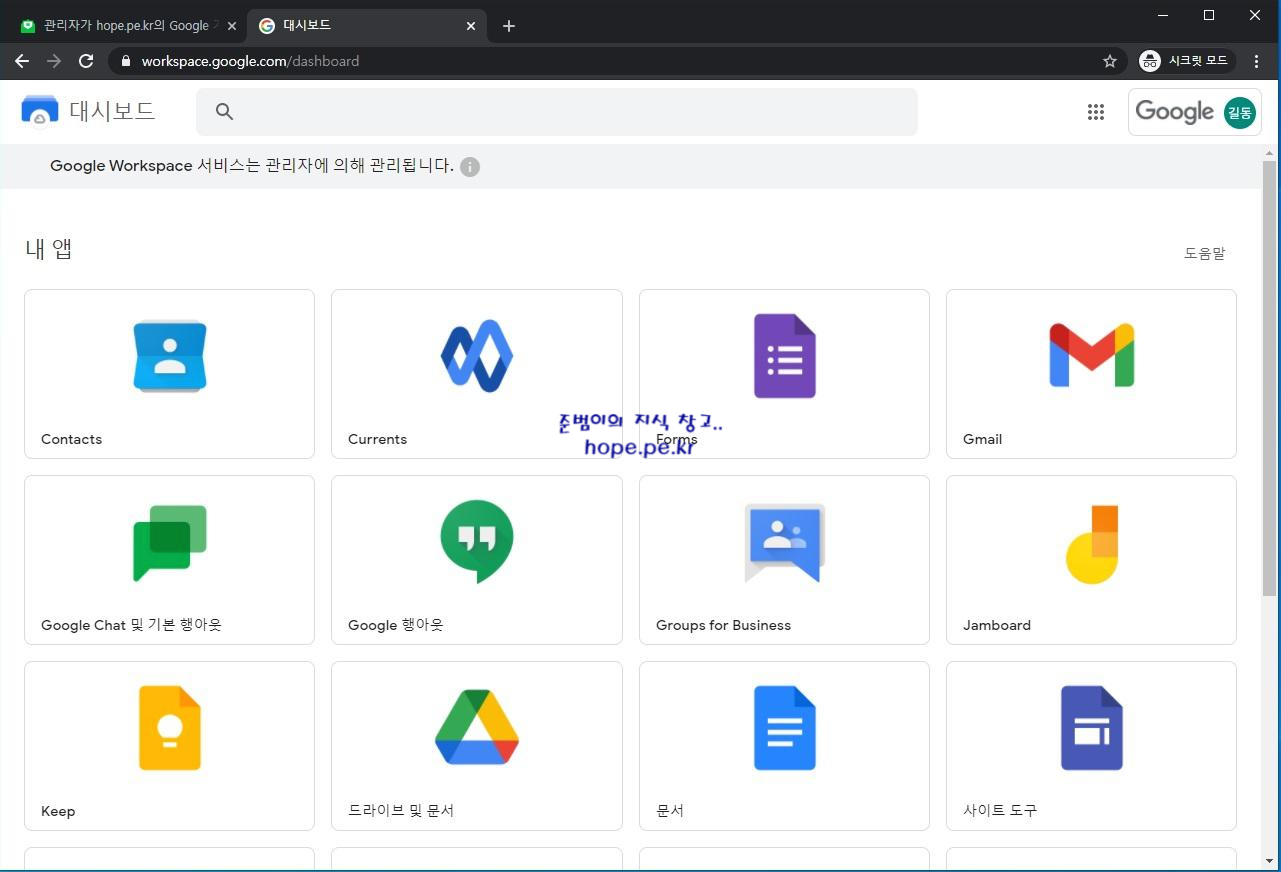Screen dimensions: 1281x872
Task: Click the incognito mode (시크릿 모드) indicator
Action: (x=1185, y=61)
